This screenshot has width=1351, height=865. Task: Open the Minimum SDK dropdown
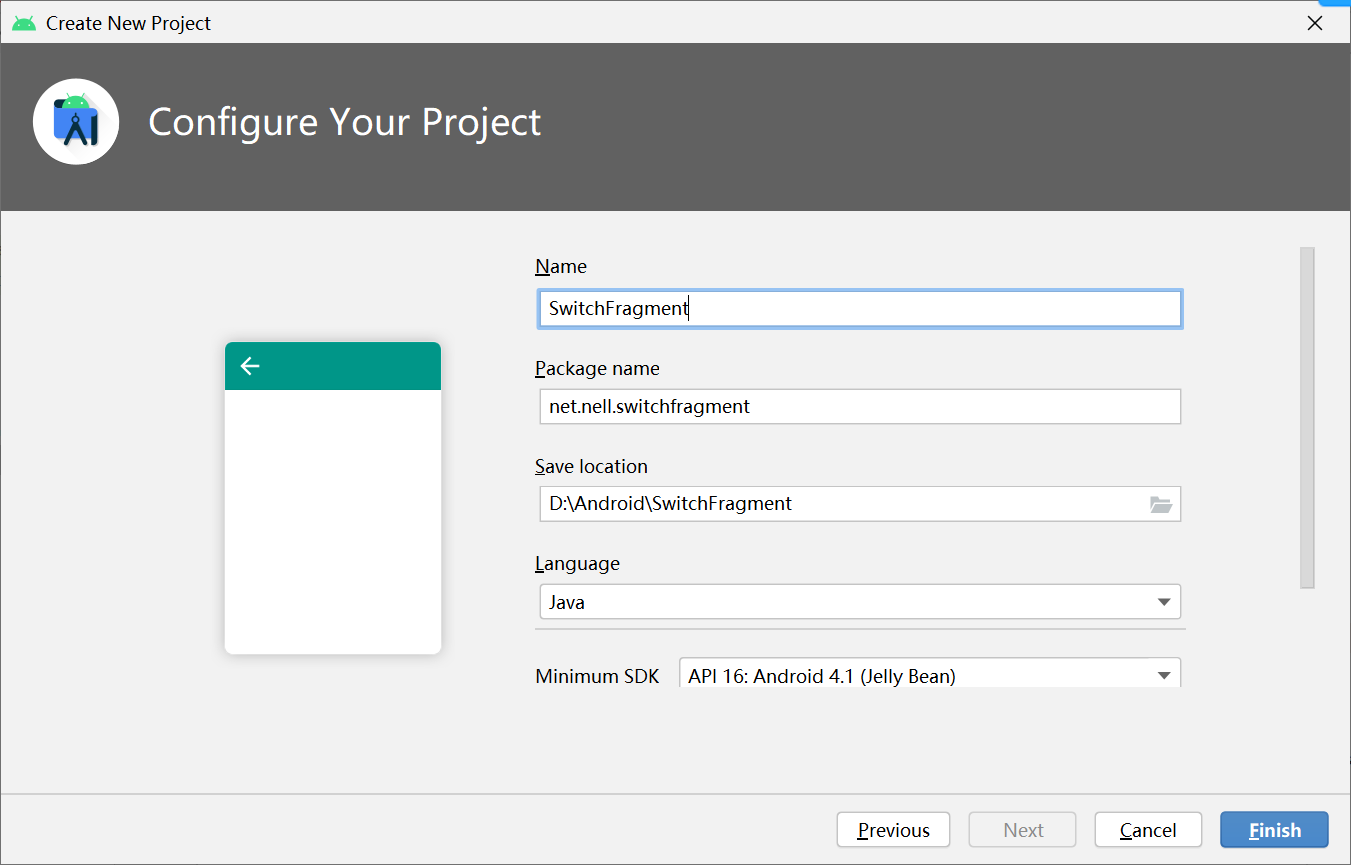[930, 673]
